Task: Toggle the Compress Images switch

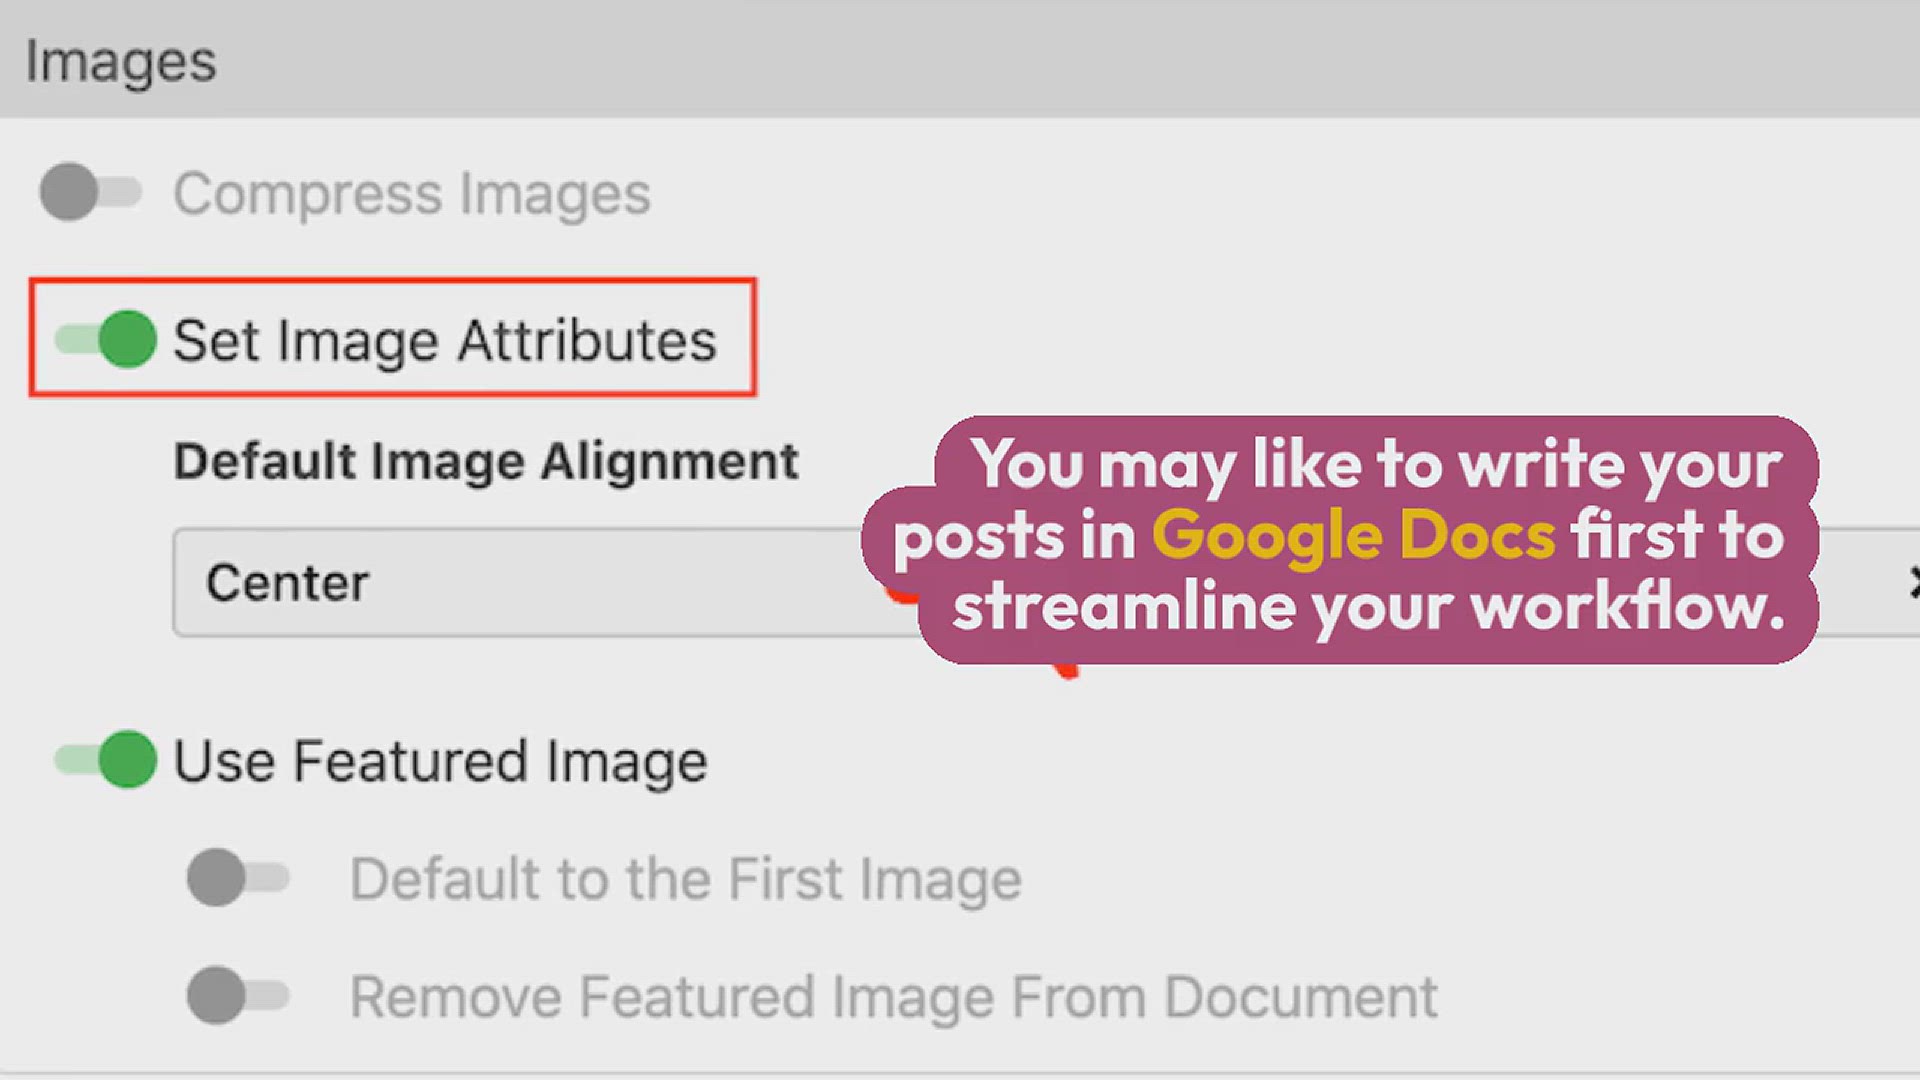Action: tap(90, 192)
